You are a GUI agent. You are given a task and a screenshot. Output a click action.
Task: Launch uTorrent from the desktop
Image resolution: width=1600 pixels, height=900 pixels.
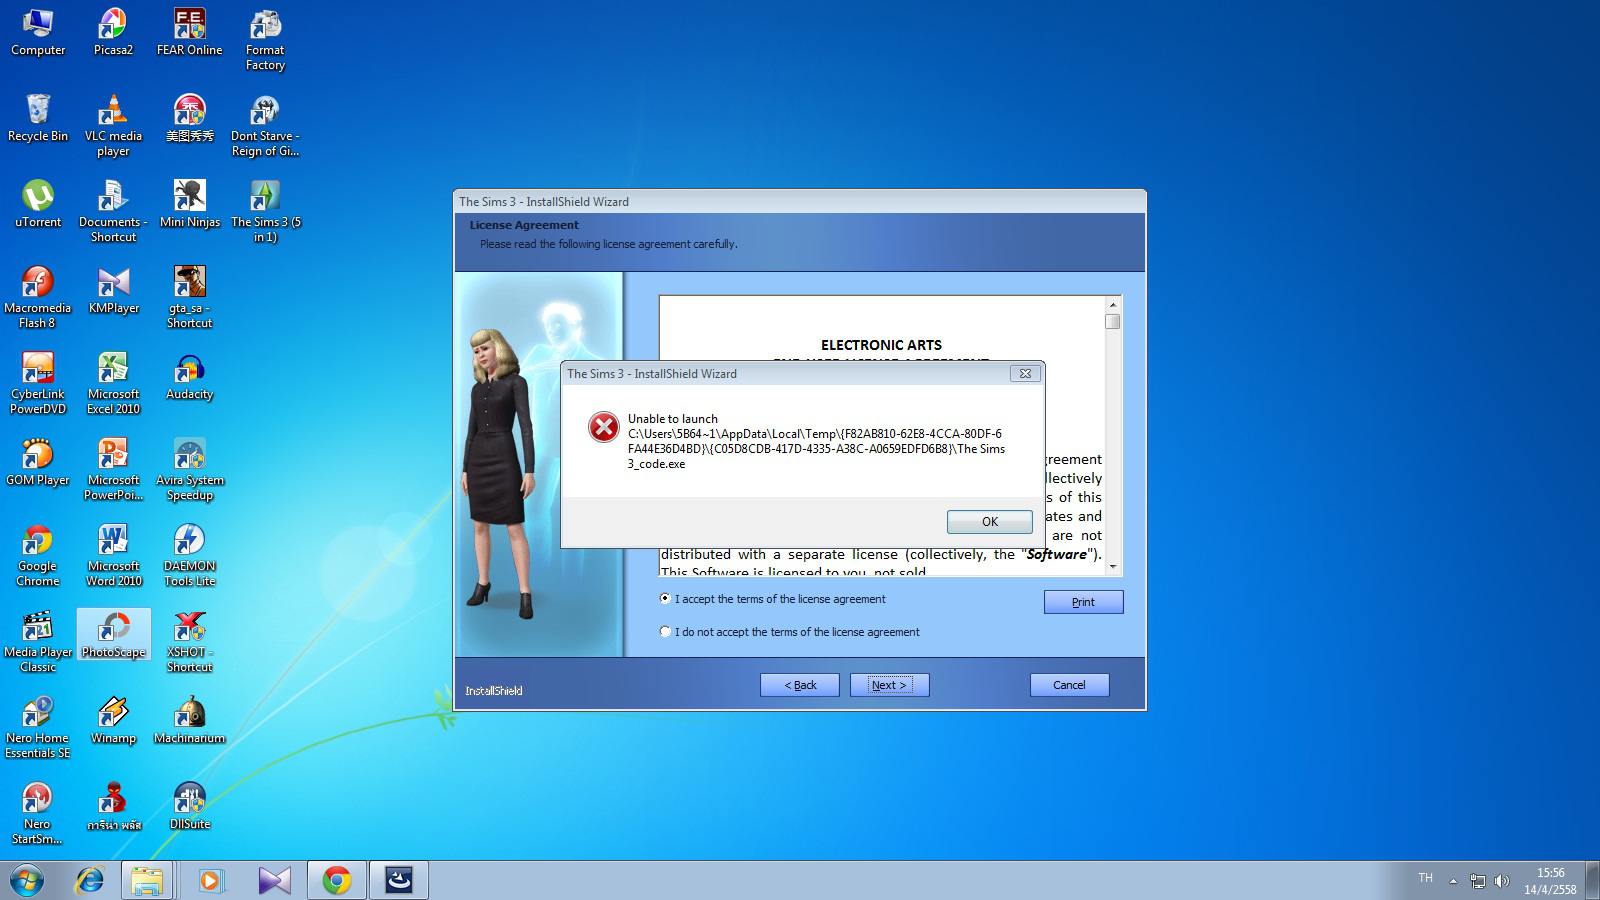coord(38,204)
